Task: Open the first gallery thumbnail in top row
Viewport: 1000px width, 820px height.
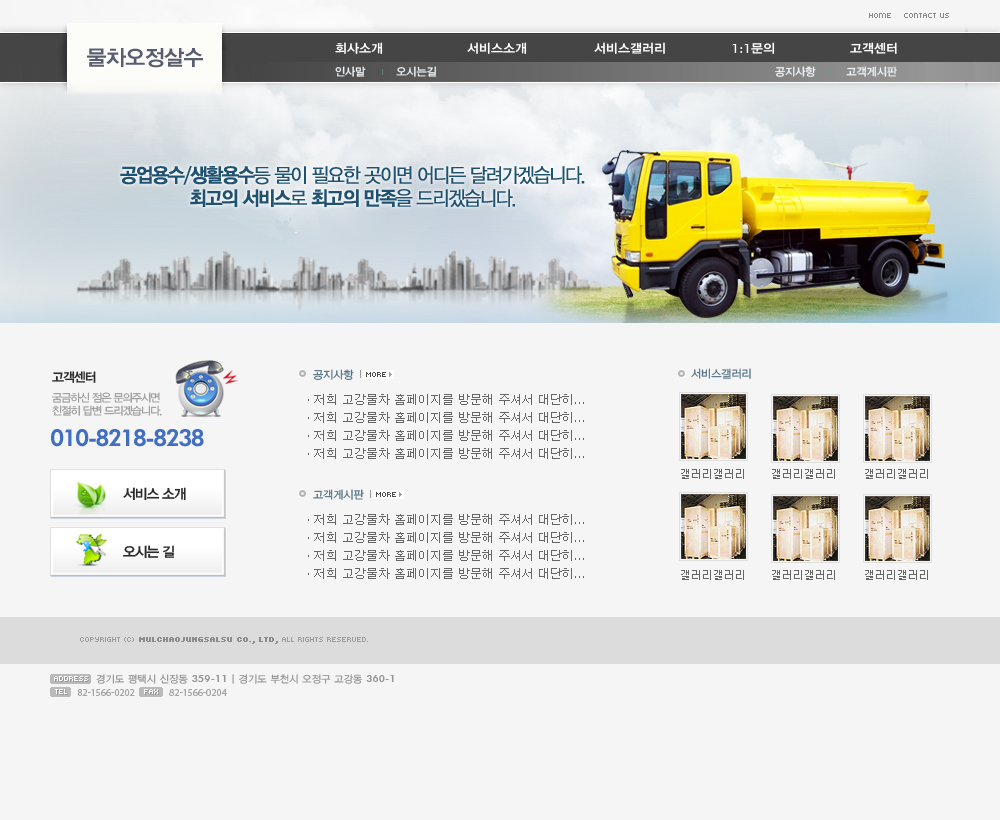Action: pos(713,427)
